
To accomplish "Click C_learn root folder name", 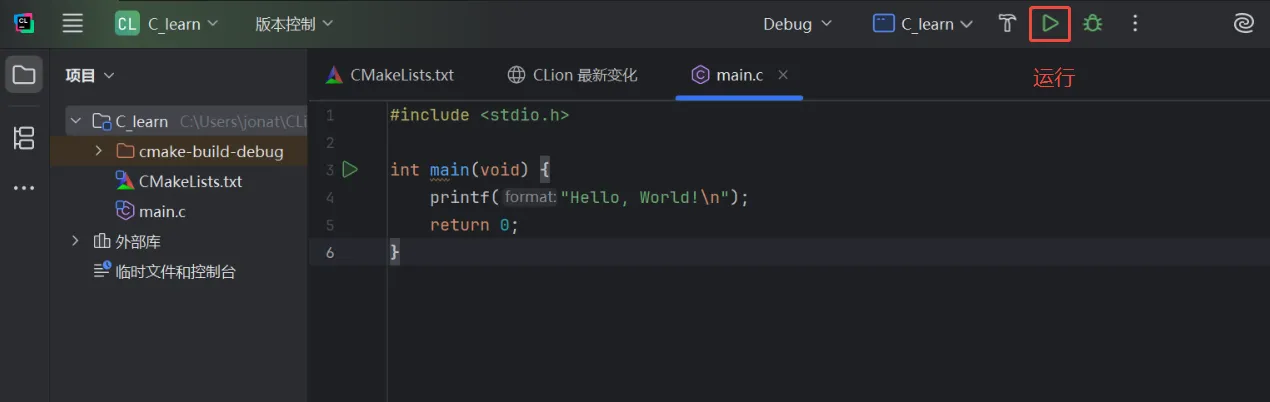I will click(142, 122).
